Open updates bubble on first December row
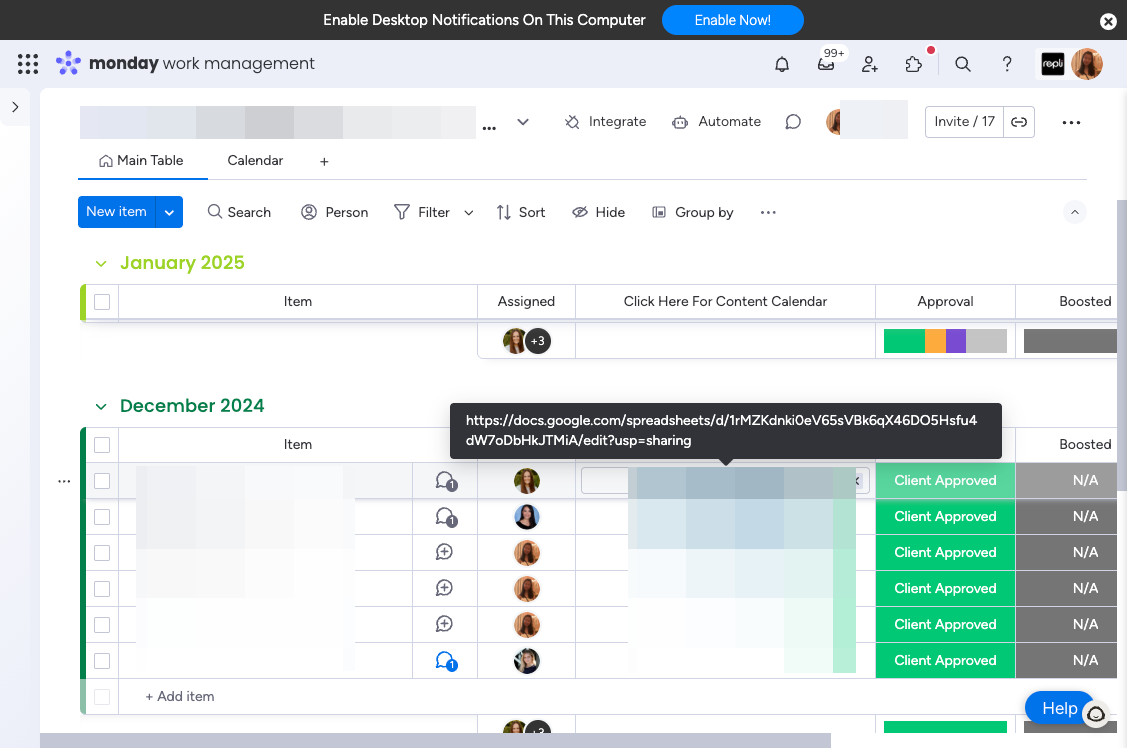The image size is (1127, 748). pyautogui.click(x=446, y=481)
